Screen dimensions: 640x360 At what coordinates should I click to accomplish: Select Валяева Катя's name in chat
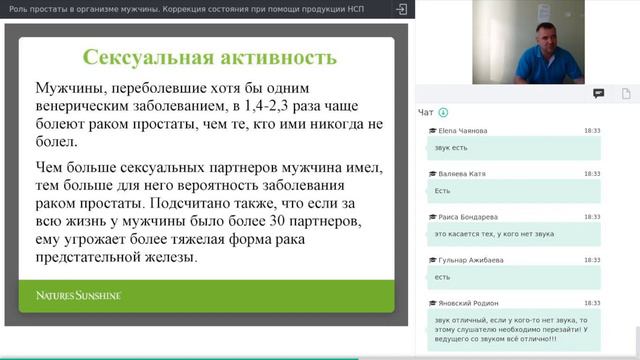[462, 174]
